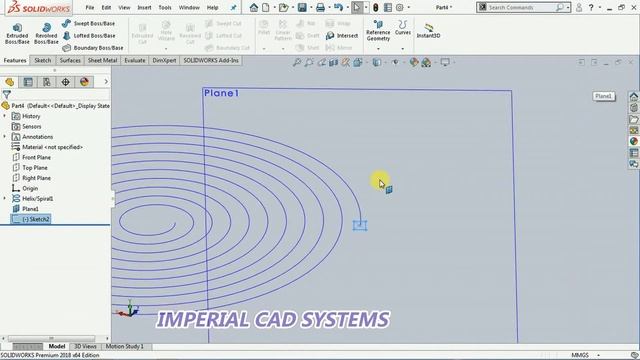Open the File menu
This screenshot has width=640, height=360.
[x=90, y=7]
